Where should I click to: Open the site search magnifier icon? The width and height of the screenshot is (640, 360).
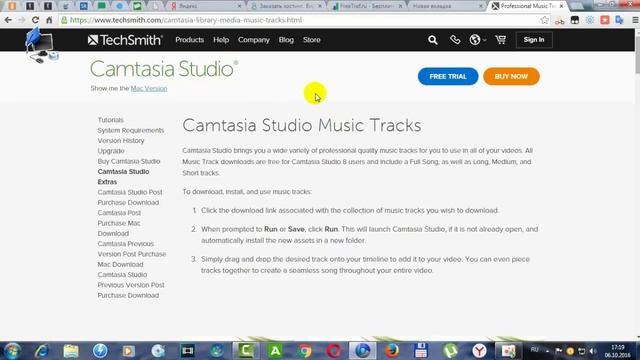click(x=433, y=40)
